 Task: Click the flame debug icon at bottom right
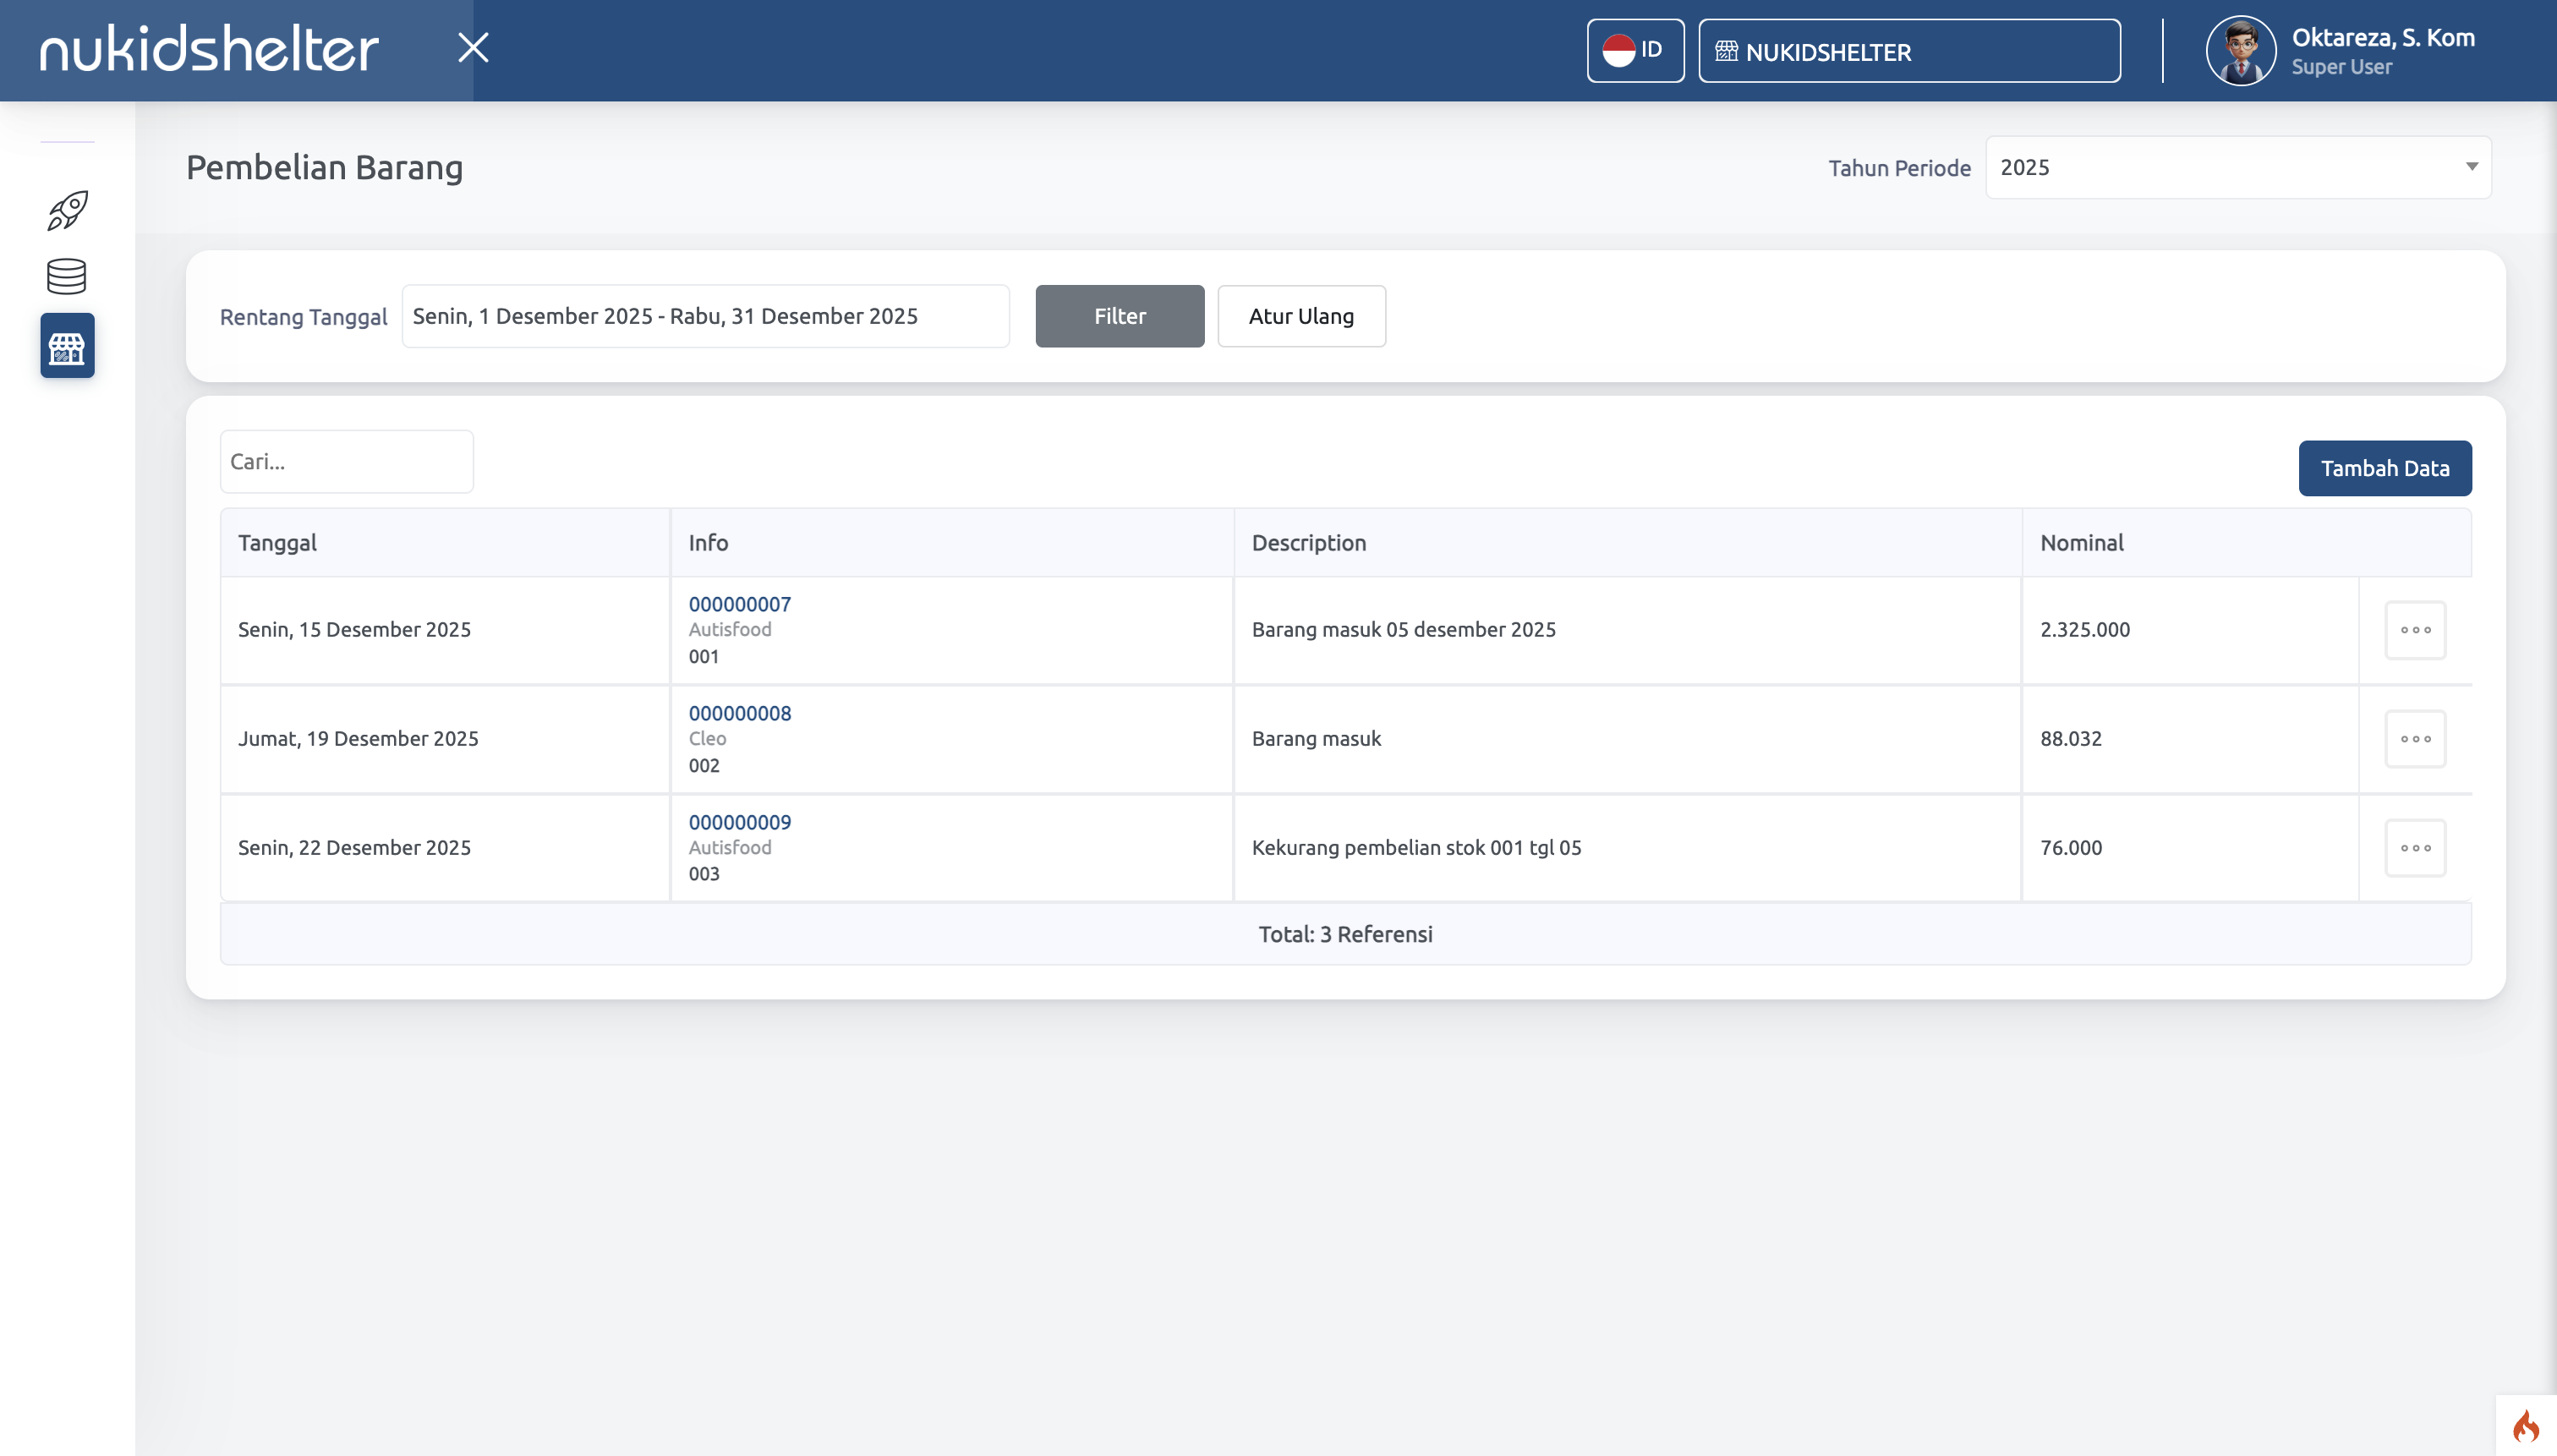2525,1425
